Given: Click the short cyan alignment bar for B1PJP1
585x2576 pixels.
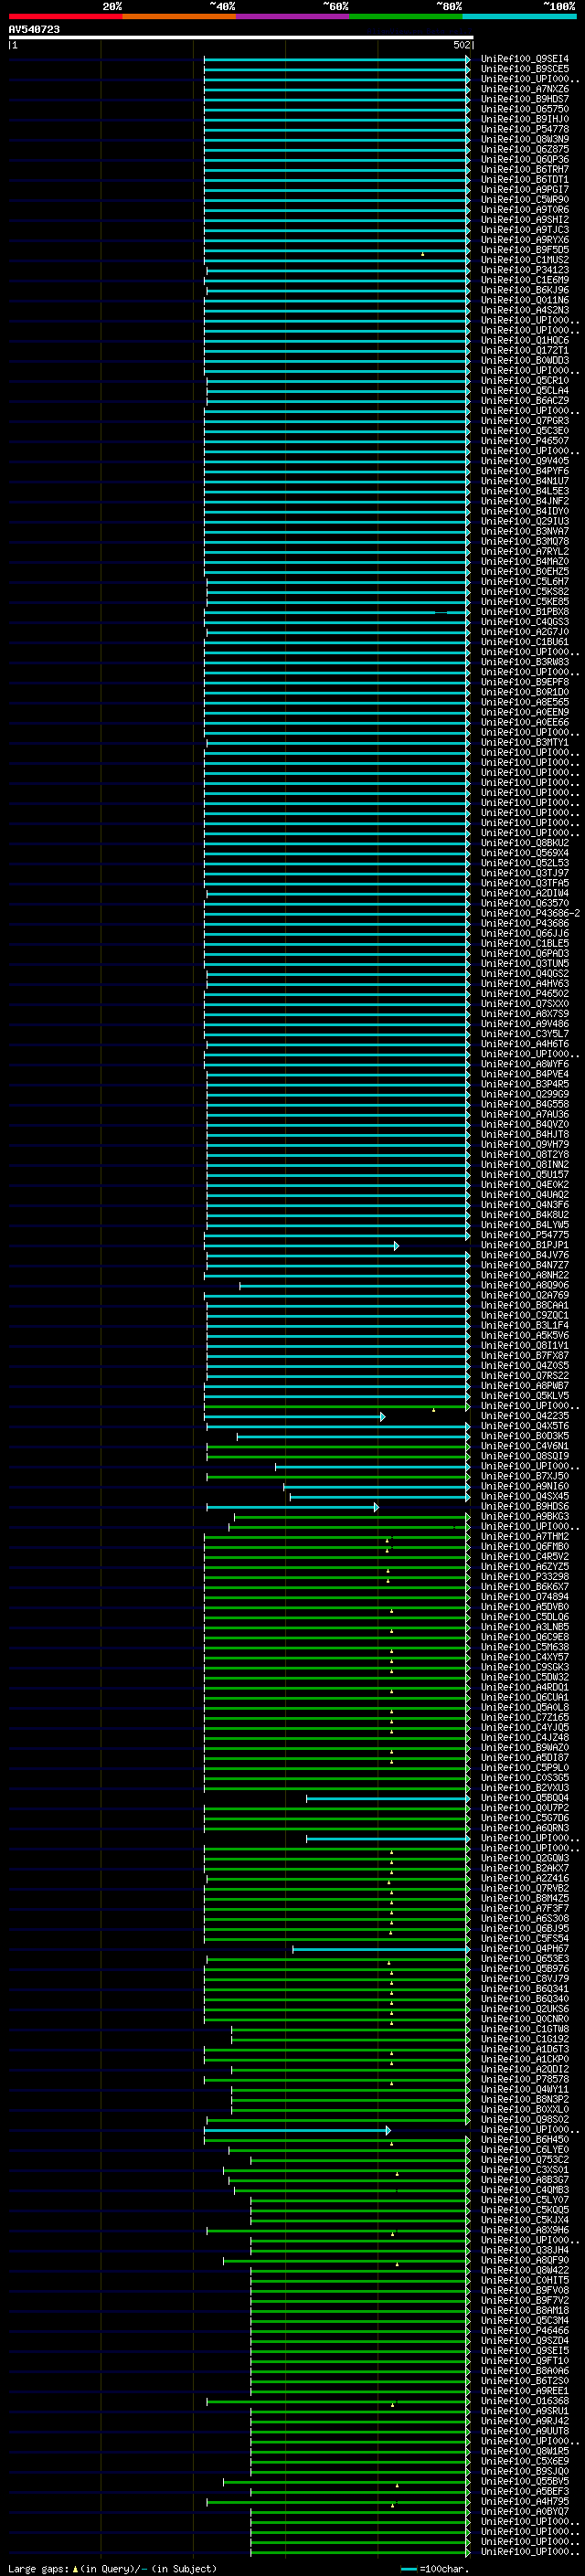Looking at the screenshot, I should tap(301, 1245).
